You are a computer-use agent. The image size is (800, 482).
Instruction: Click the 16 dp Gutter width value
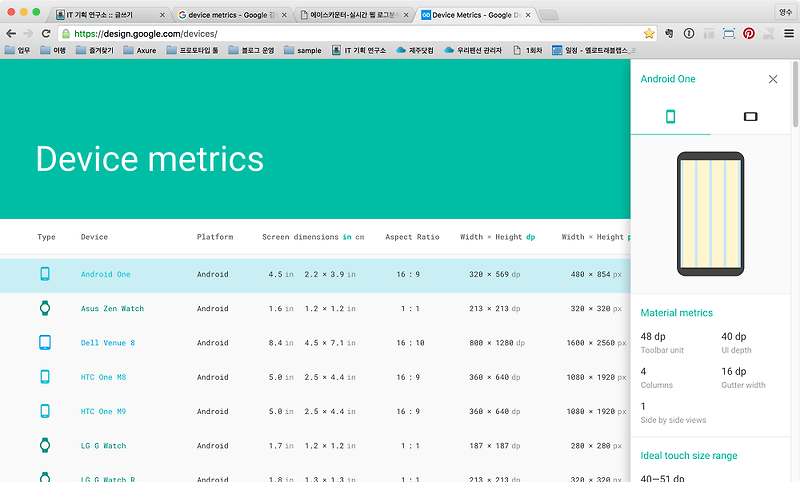point(734,371)
